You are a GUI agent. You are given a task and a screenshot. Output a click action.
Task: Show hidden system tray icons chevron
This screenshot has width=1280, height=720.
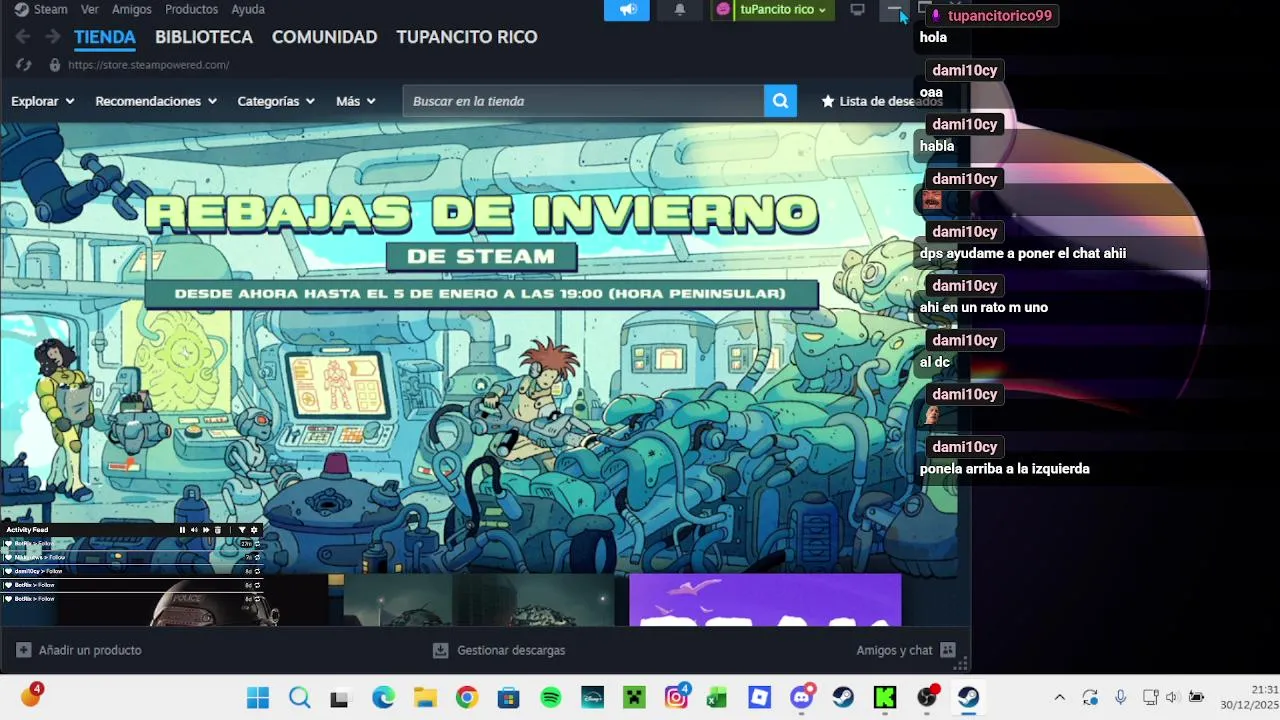coord(1060,697)
